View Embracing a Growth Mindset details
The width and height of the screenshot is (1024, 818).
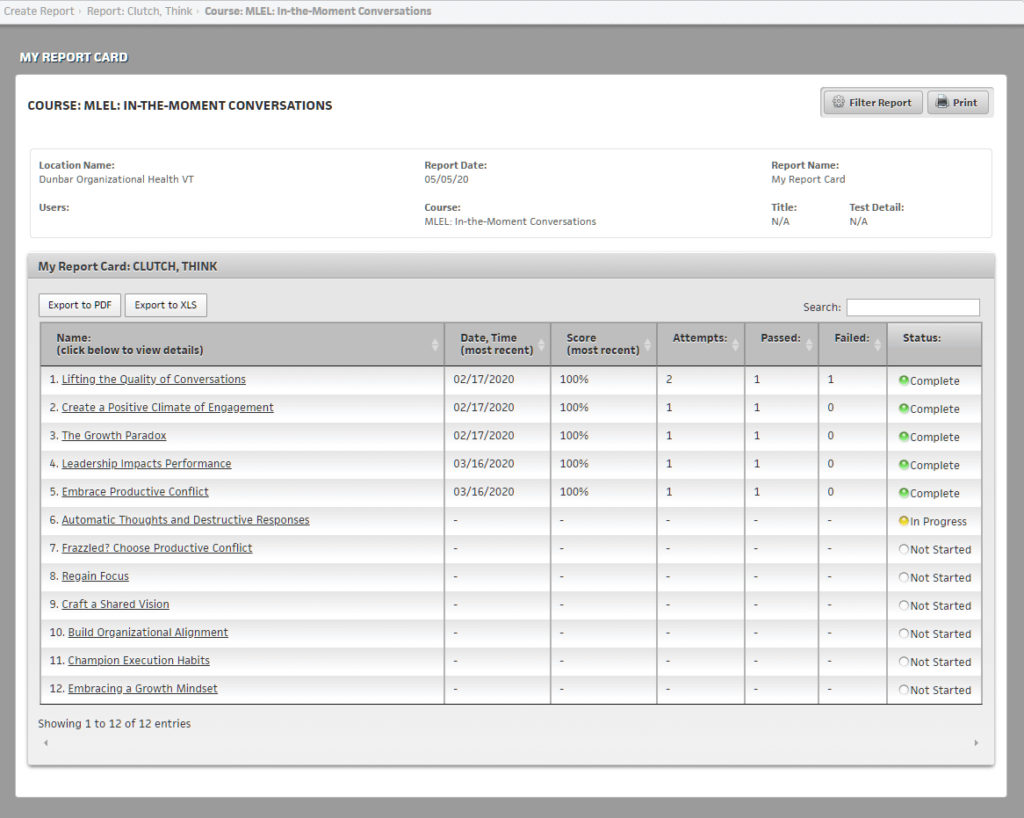(x=142, y=689)
